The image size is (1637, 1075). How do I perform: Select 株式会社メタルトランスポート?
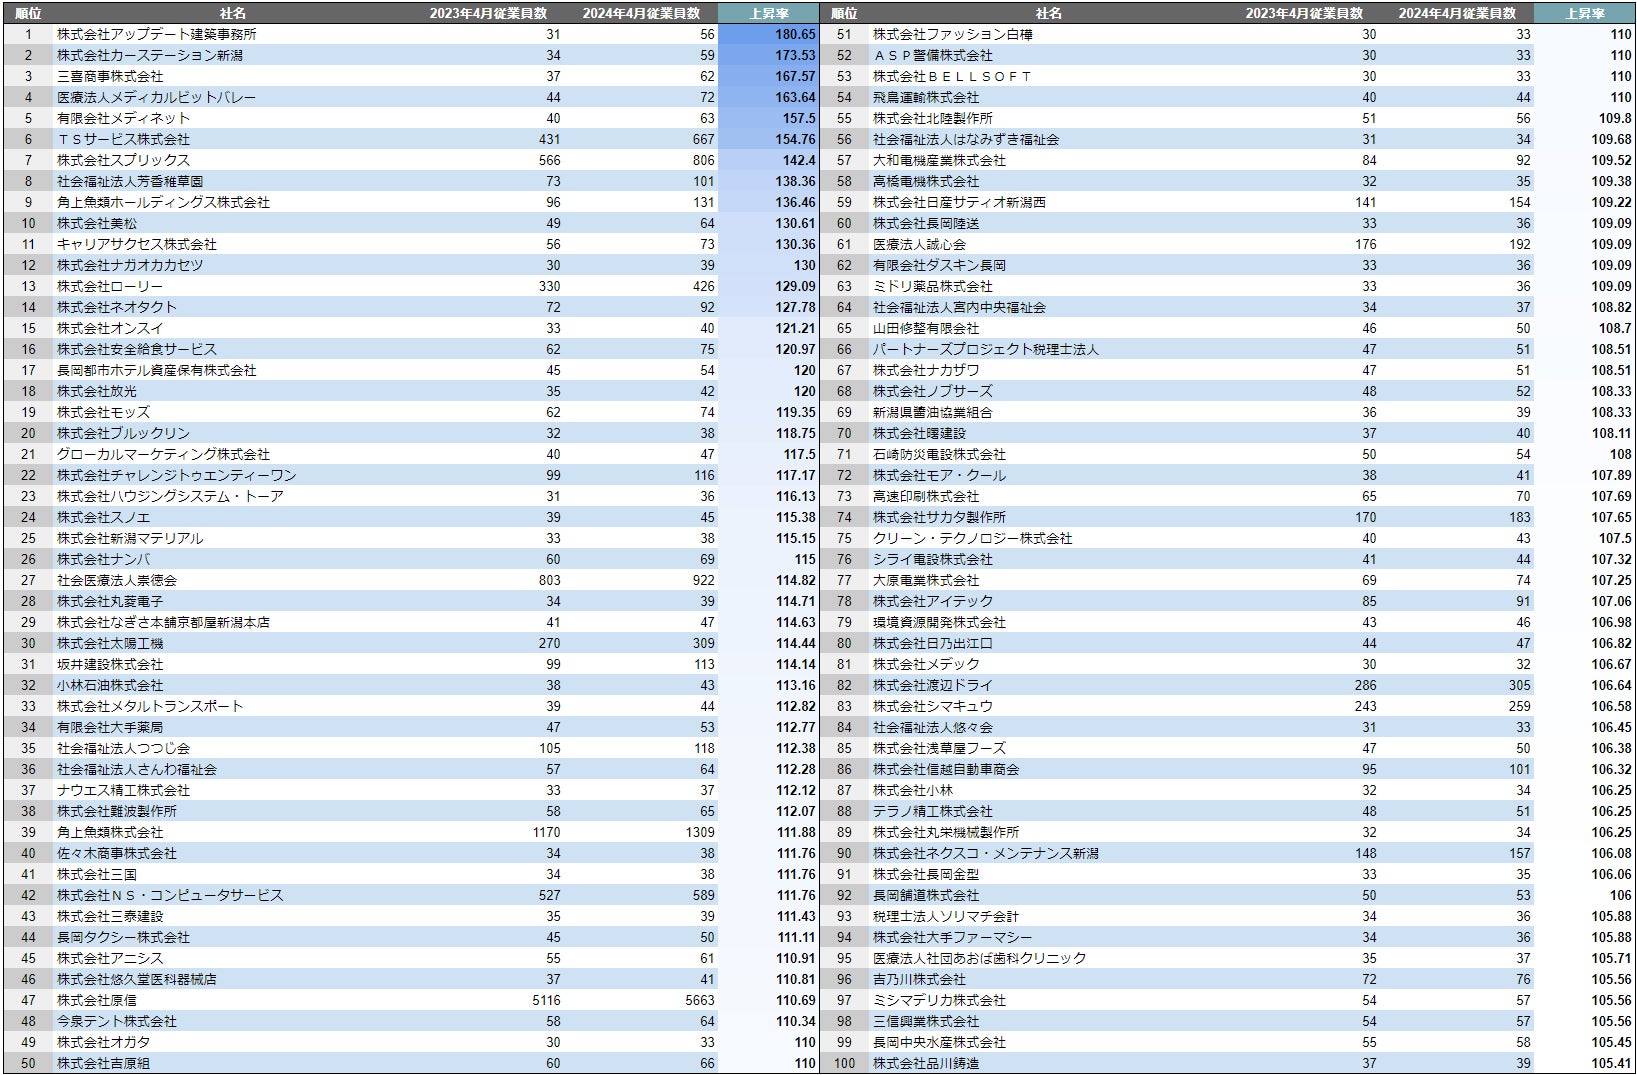point(150,706)
